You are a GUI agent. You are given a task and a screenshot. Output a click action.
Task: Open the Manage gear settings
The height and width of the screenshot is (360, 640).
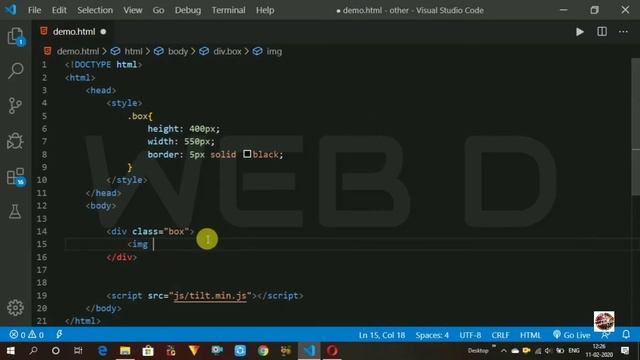tap(16, 307)
